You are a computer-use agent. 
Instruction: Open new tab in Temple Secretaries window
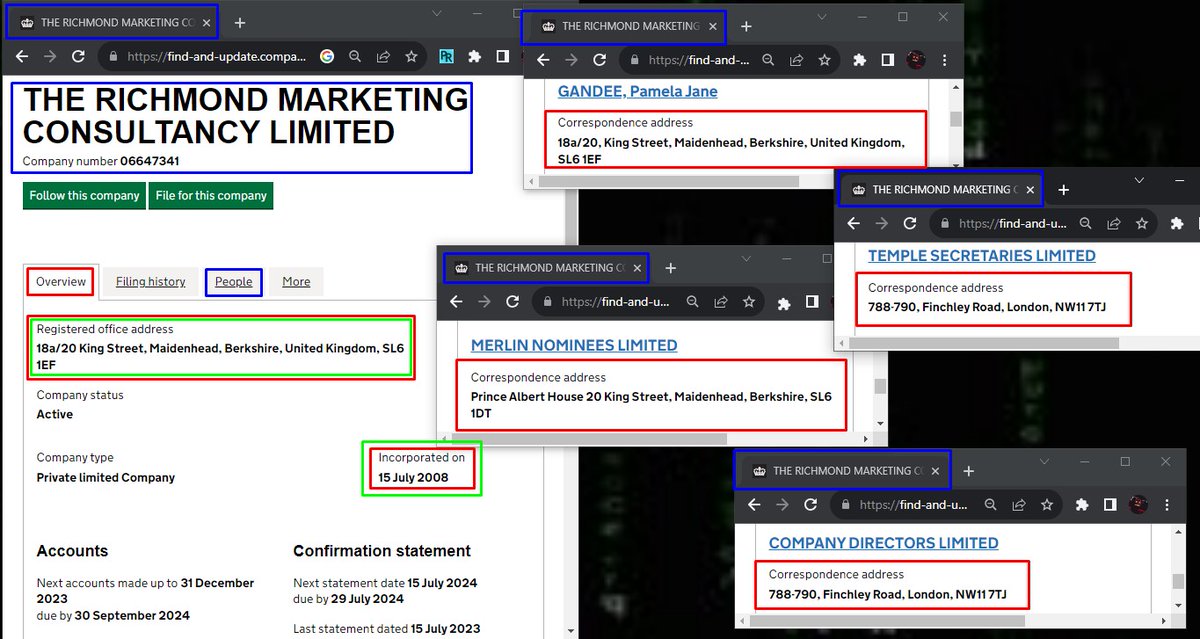click(x=1064, y=189)
